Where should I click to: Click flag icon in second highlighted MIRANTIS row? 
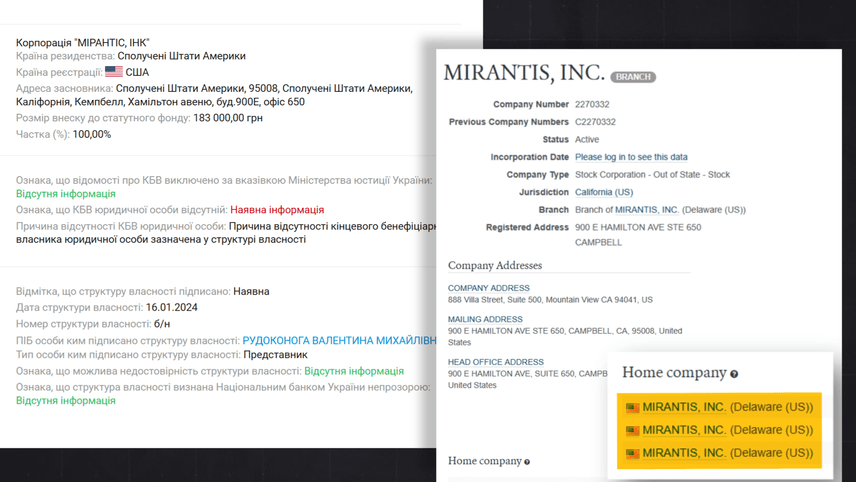click(632, 431)
